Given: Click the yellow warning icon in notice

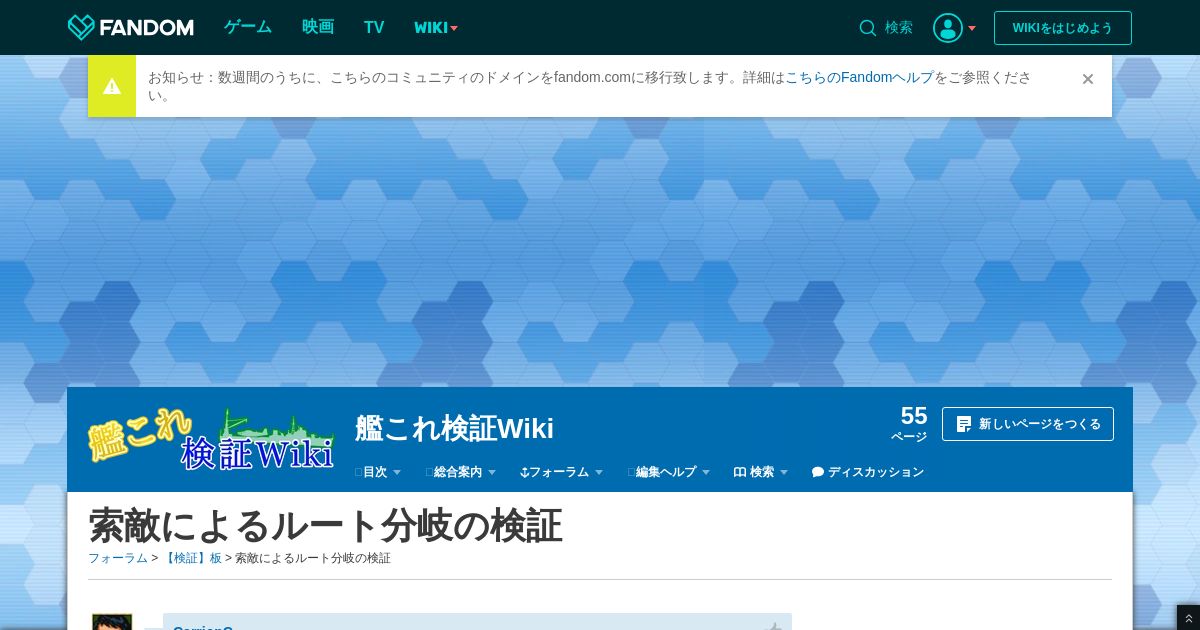Looking at the screenshot, I should pyautogui.click(x=112, y=86).
